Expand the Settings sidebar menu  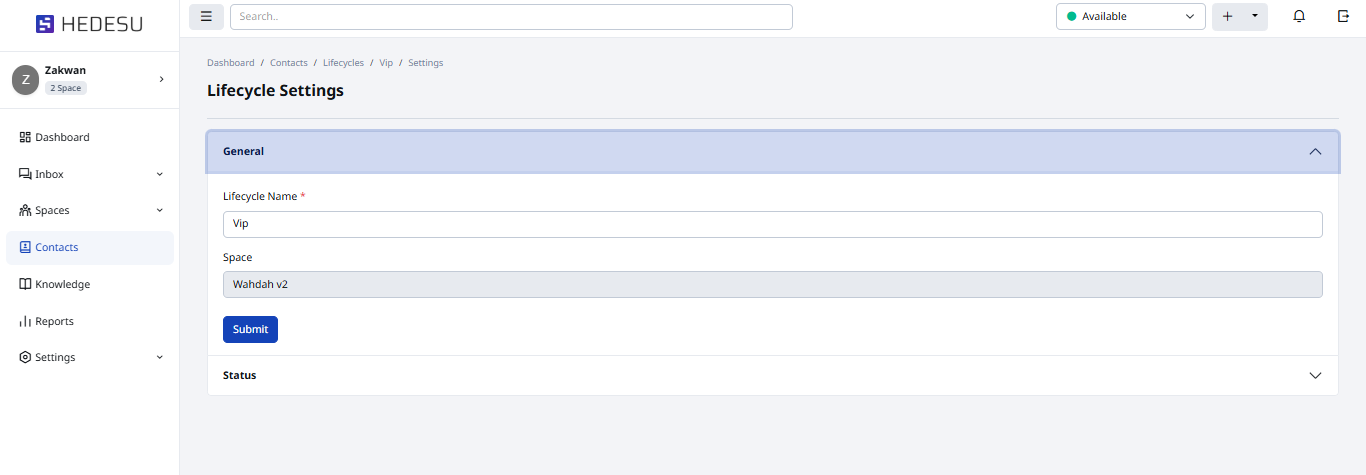(90, 357)
